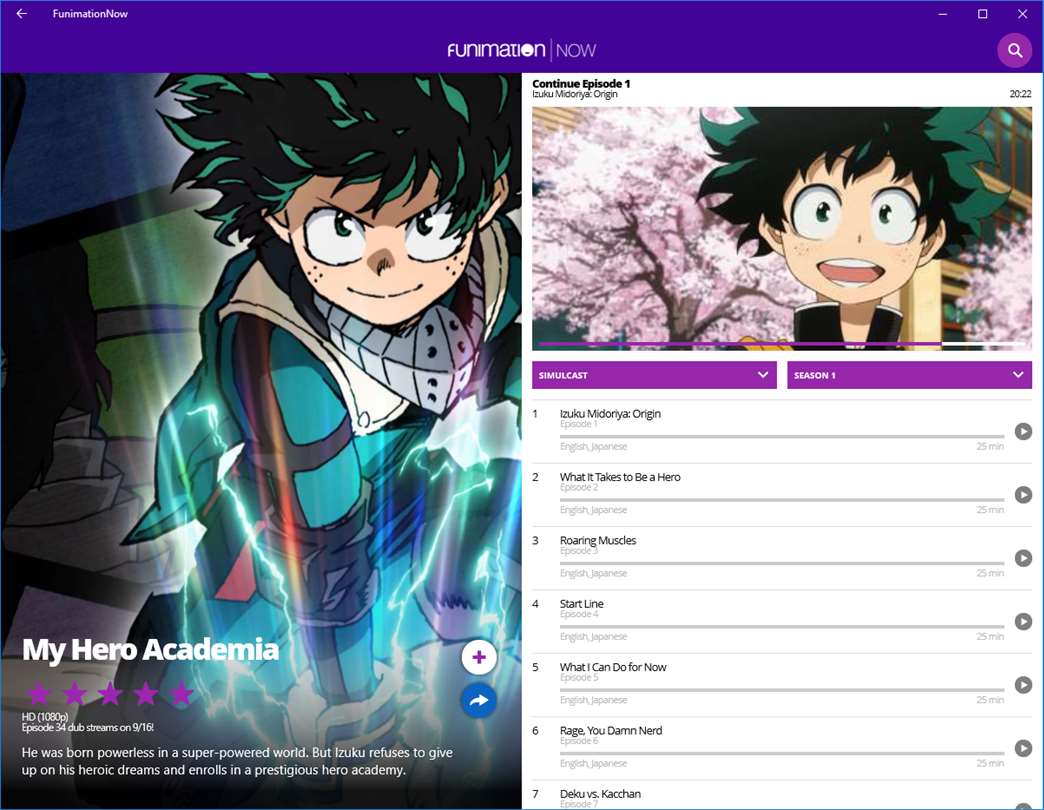This screenshot has height=810, width=1044.
Task: Rate with the second purple star
Action: (75, 694)
